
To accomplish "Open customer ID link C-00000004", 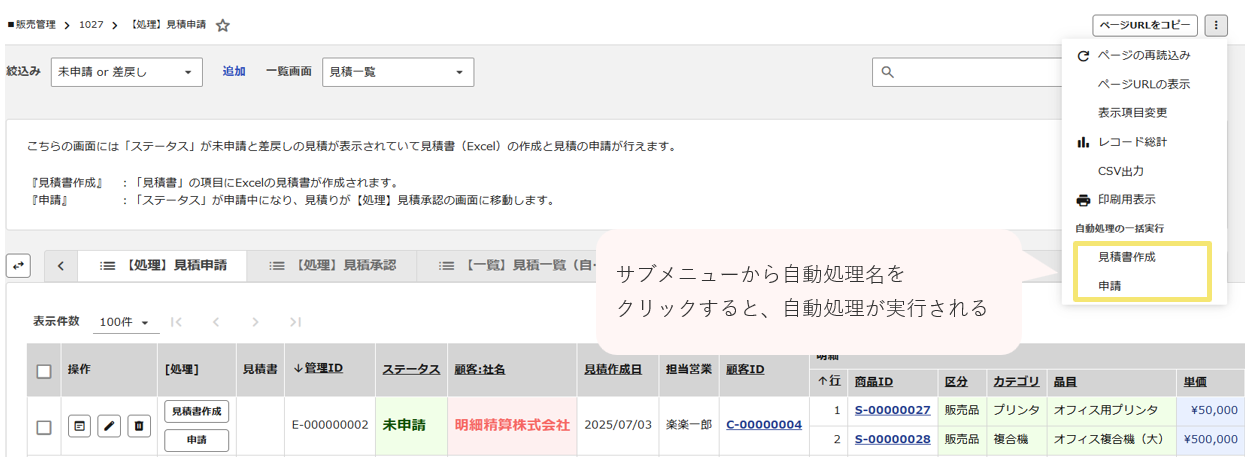I will click(763, 424).
